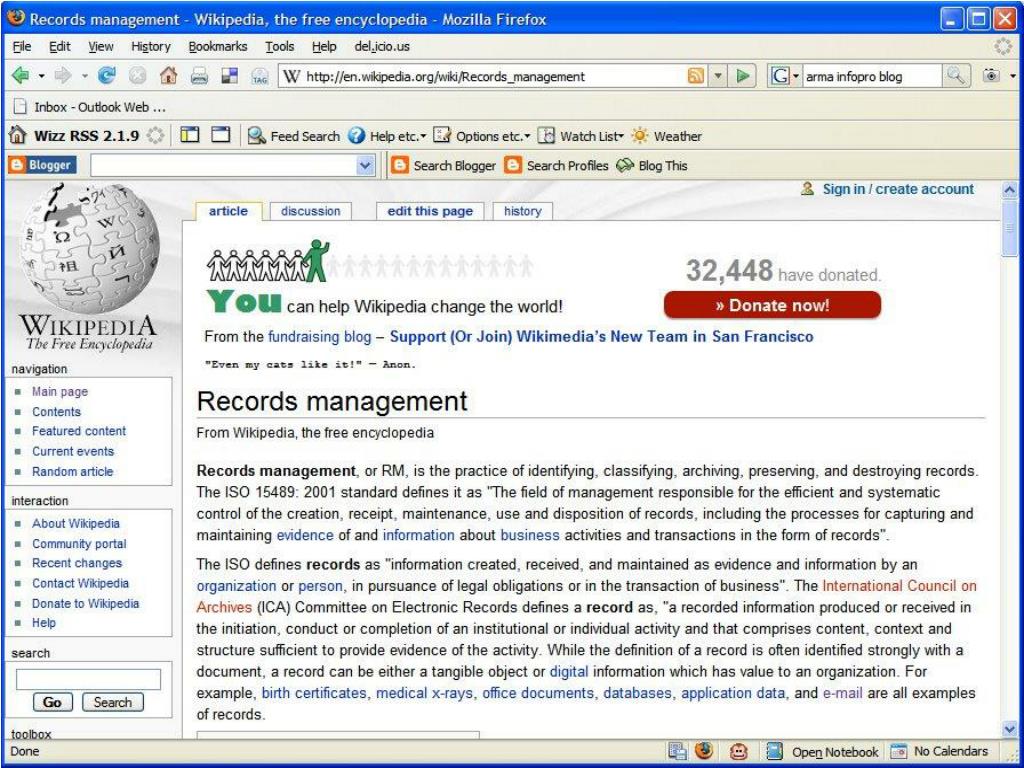This screenshot has height=768, width=1024.
Task: Open the Weather item in Wizz RSS toolbar
Action: click(667, 136)
